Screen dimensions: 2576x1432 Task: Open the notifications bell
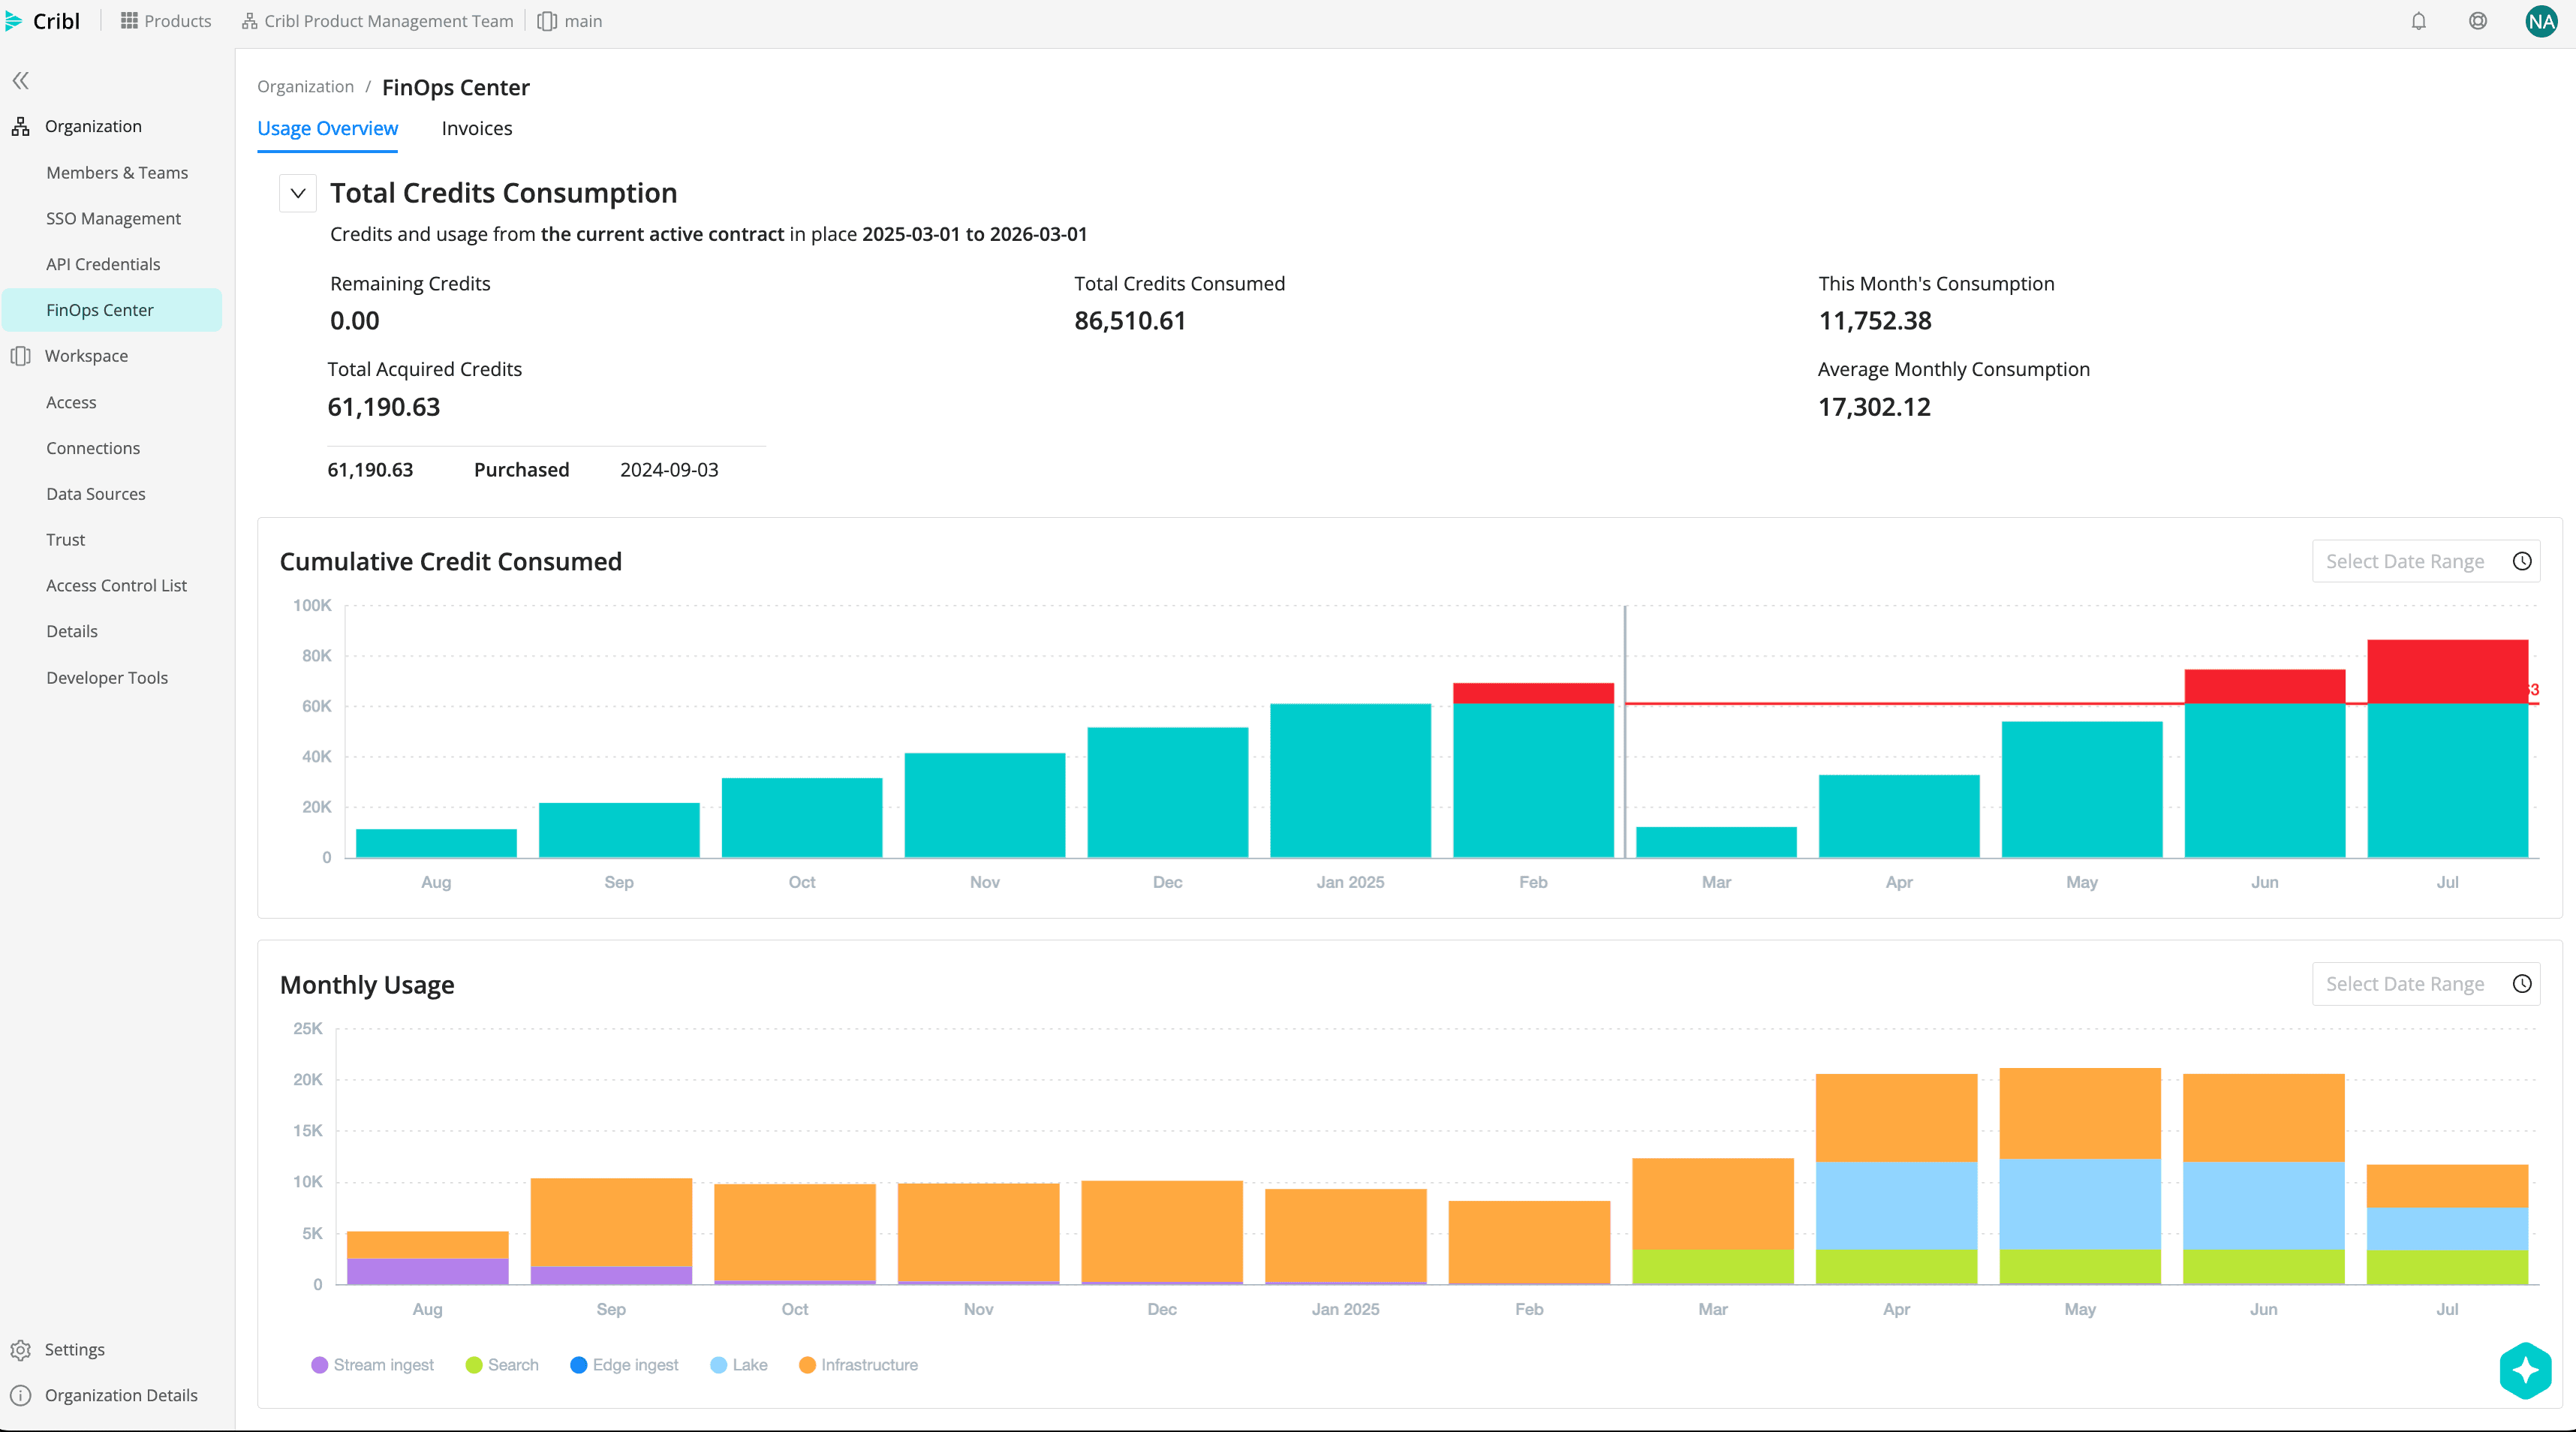[x=2418, y=21]
